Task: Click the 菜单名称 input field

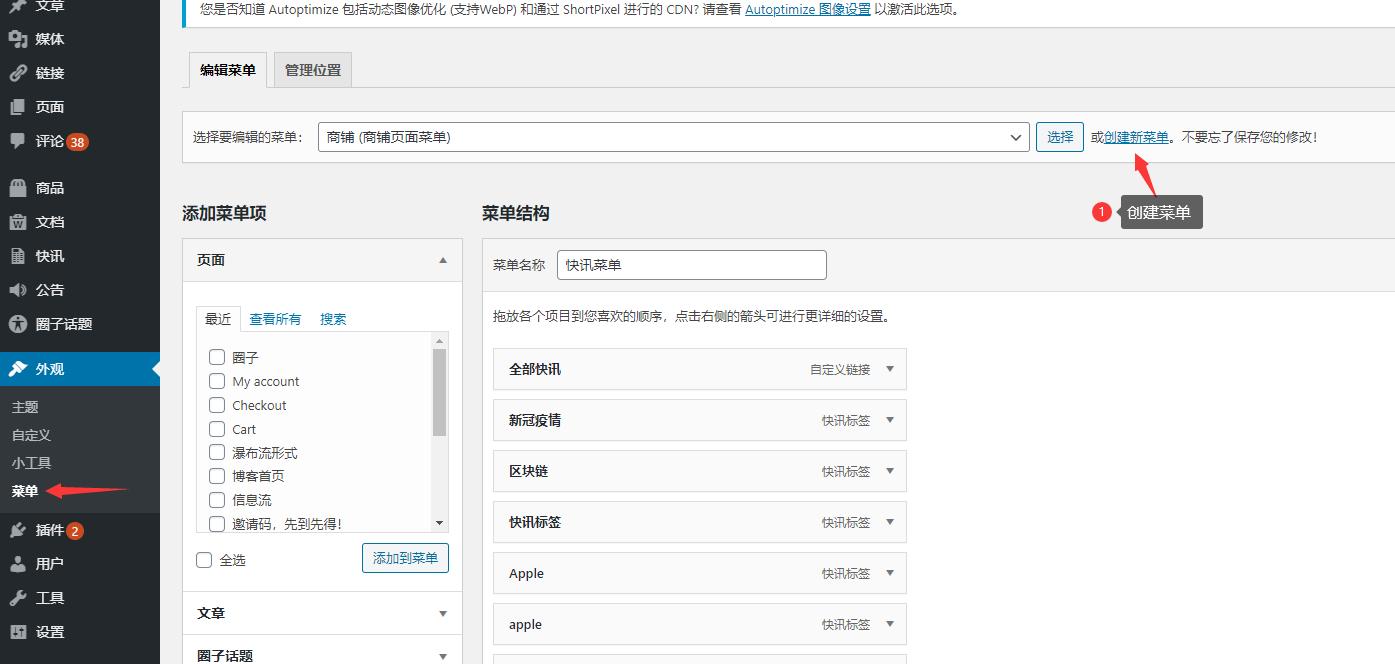Action: [x=692, y=265]
